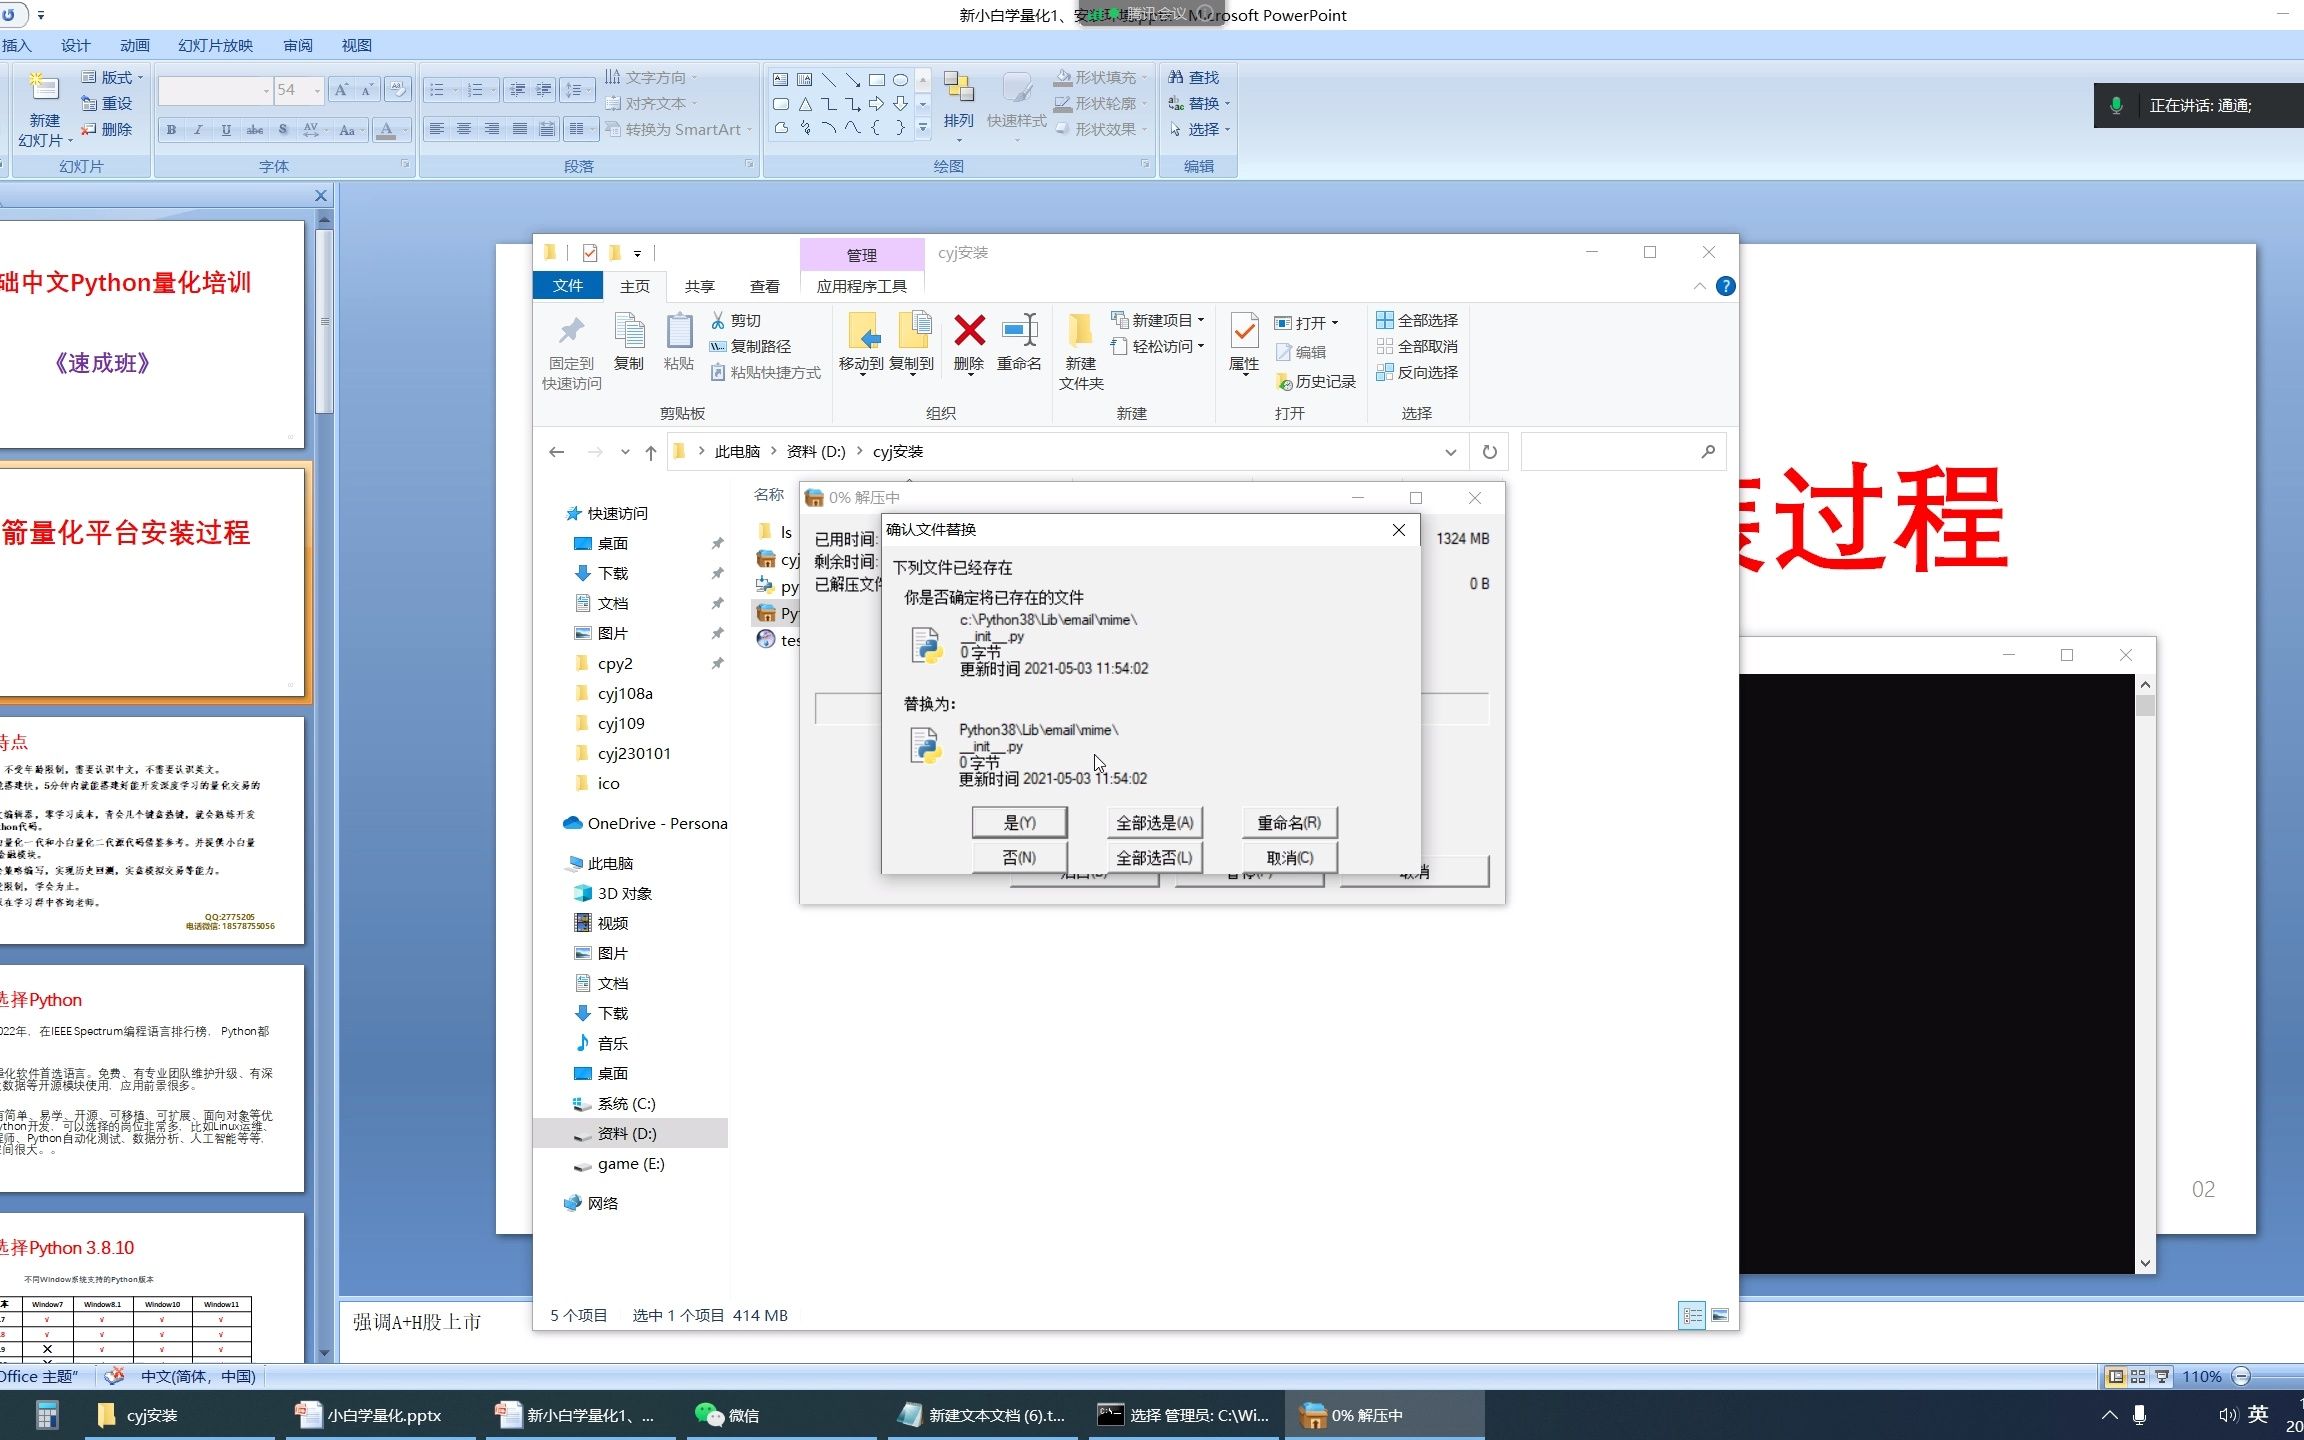Collapse the Explorer ribbon with the chevron
The width and height of the screenshot is (2304, 1440).
click(x=1699, y=287)
